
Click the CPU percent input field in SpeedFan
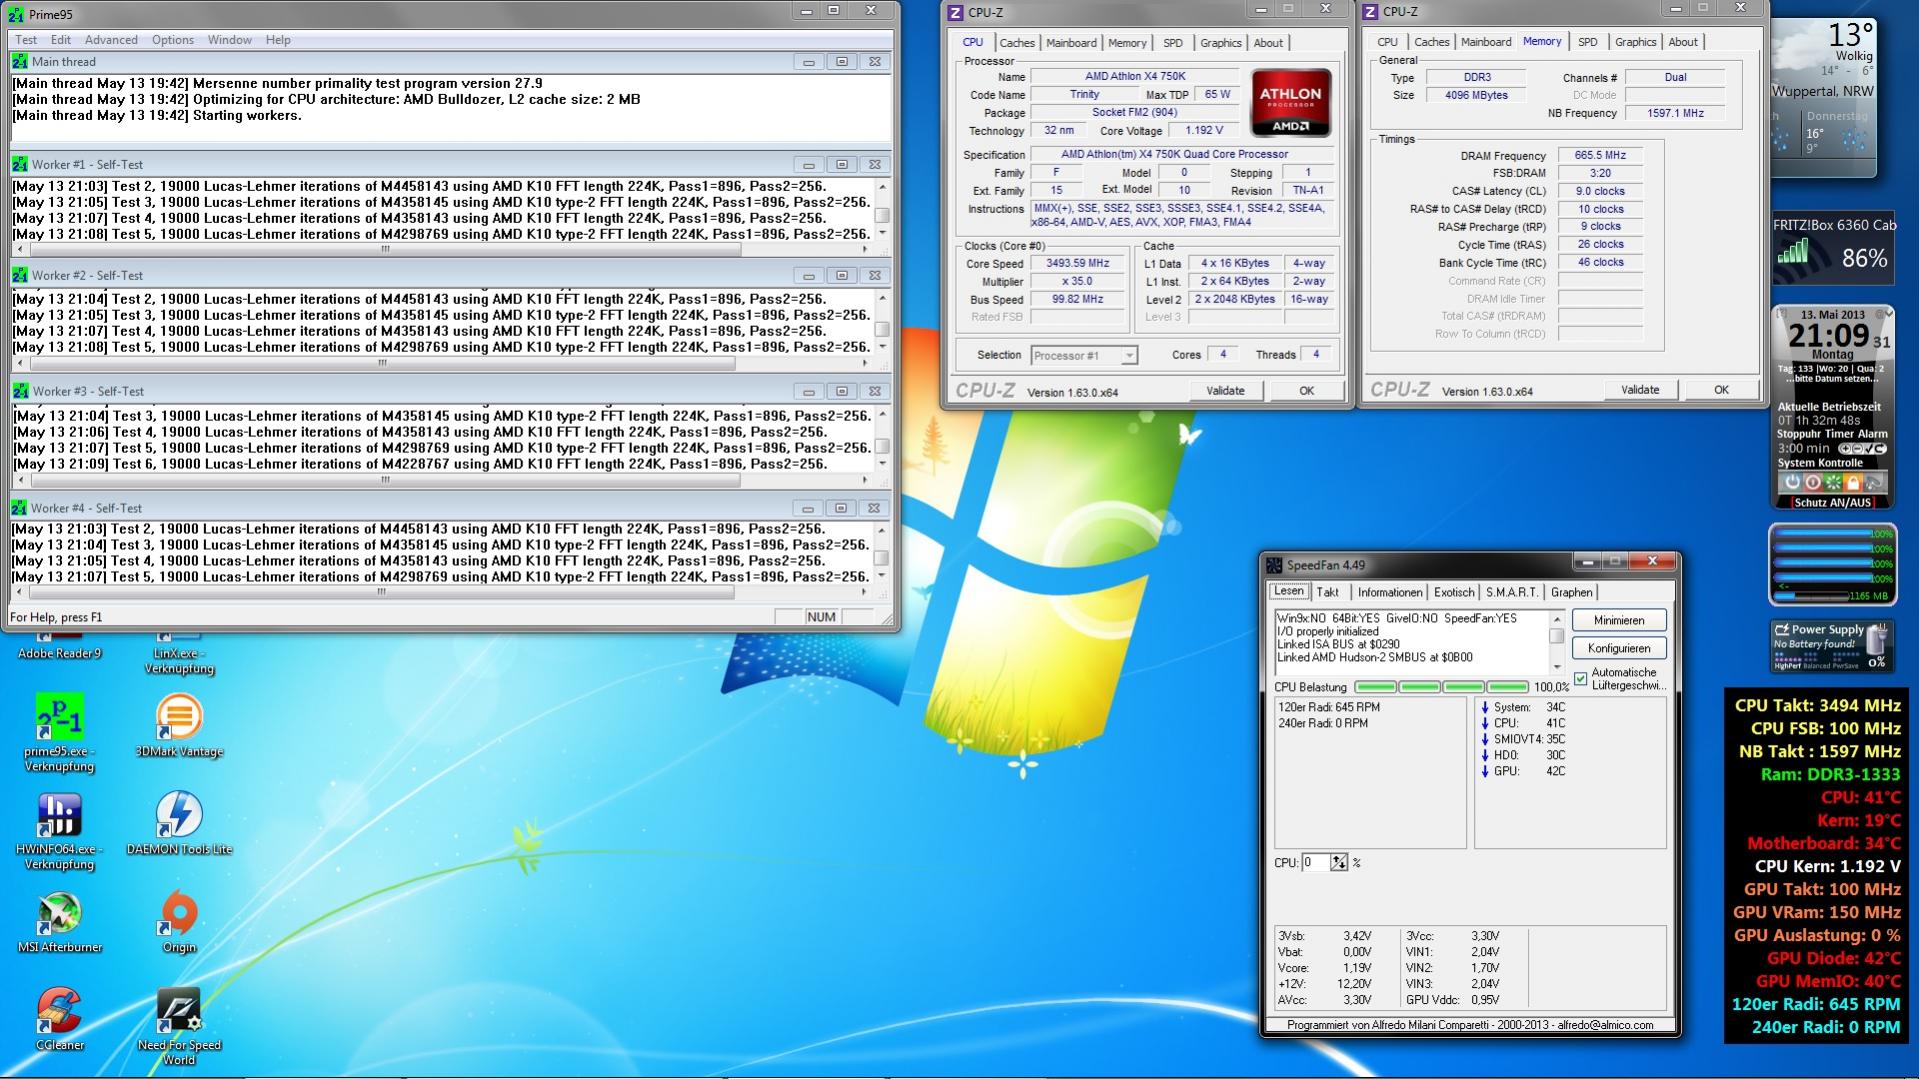[x=1315, y=862]
